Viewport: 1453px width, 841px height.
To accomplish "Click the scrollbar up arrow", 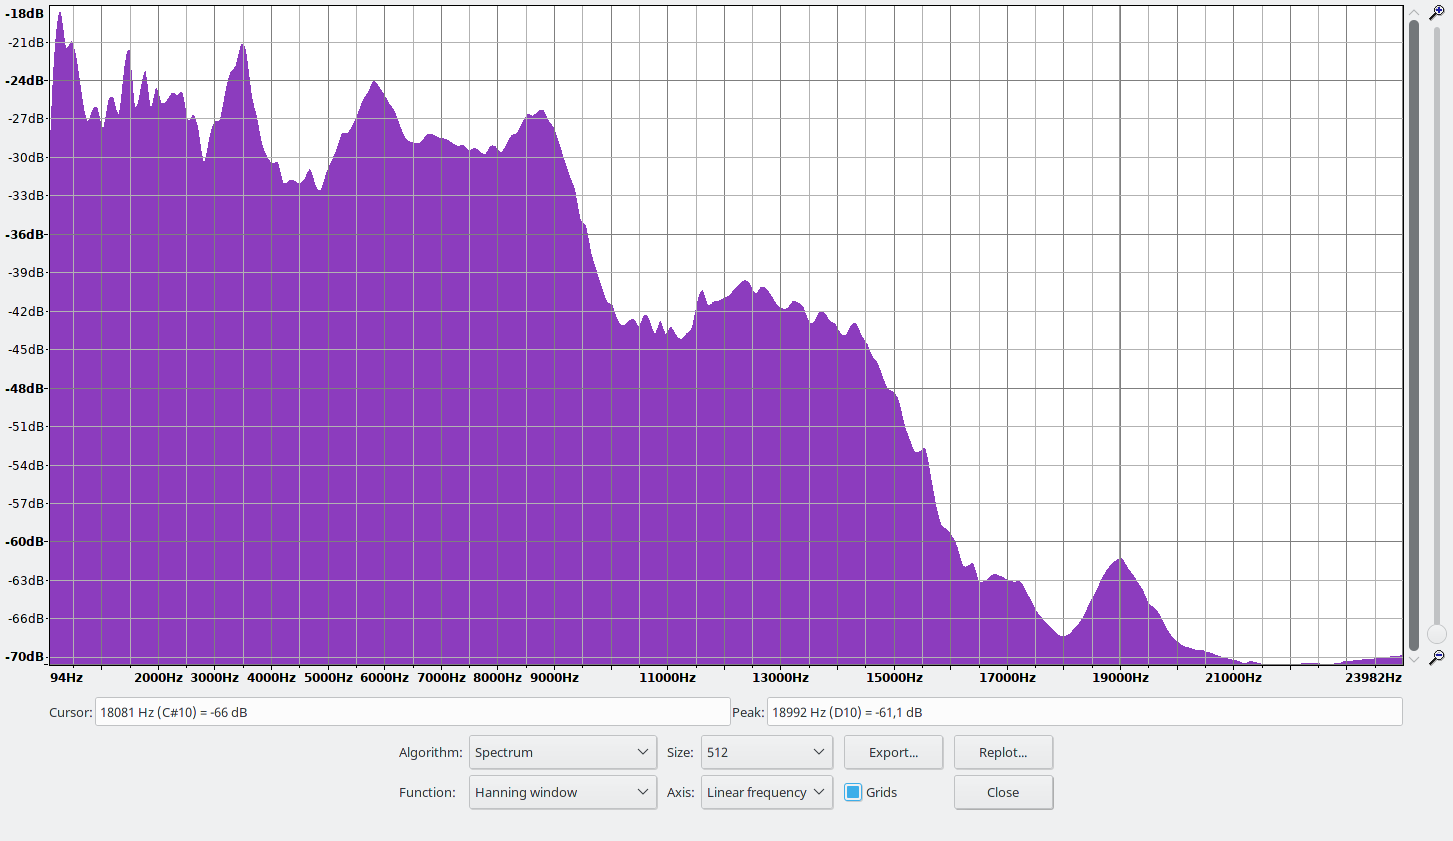I will [1414, 12].
